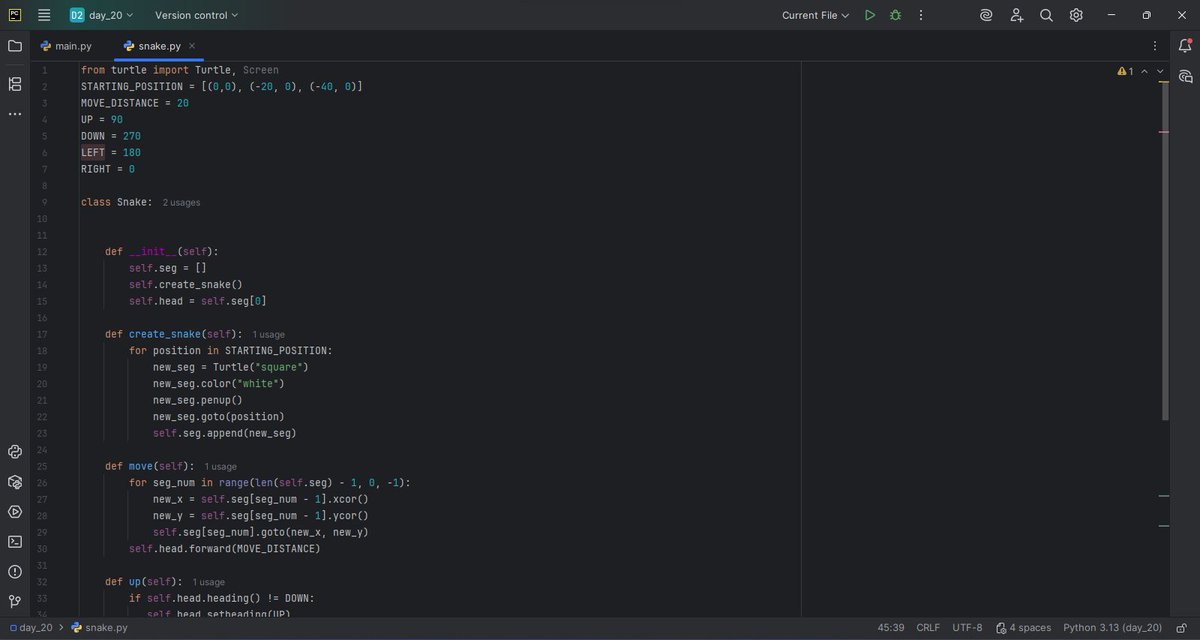The image size is (1200, 640).
Task: Click new_seg.goto(position) line
Action: pos(219,417)
